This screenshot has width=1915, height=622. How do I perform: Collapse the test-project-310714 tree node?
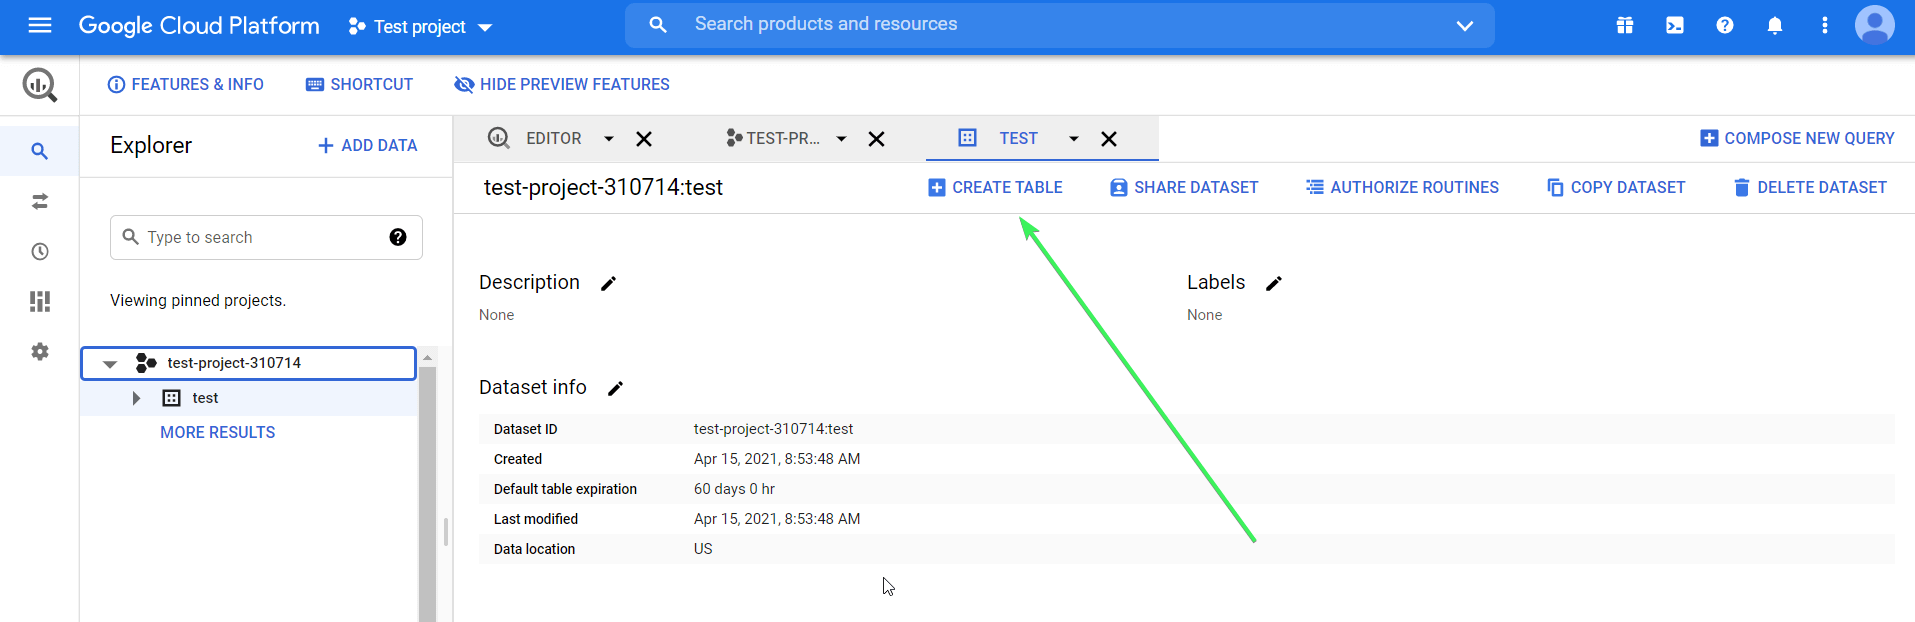click(x=110, y=364)
